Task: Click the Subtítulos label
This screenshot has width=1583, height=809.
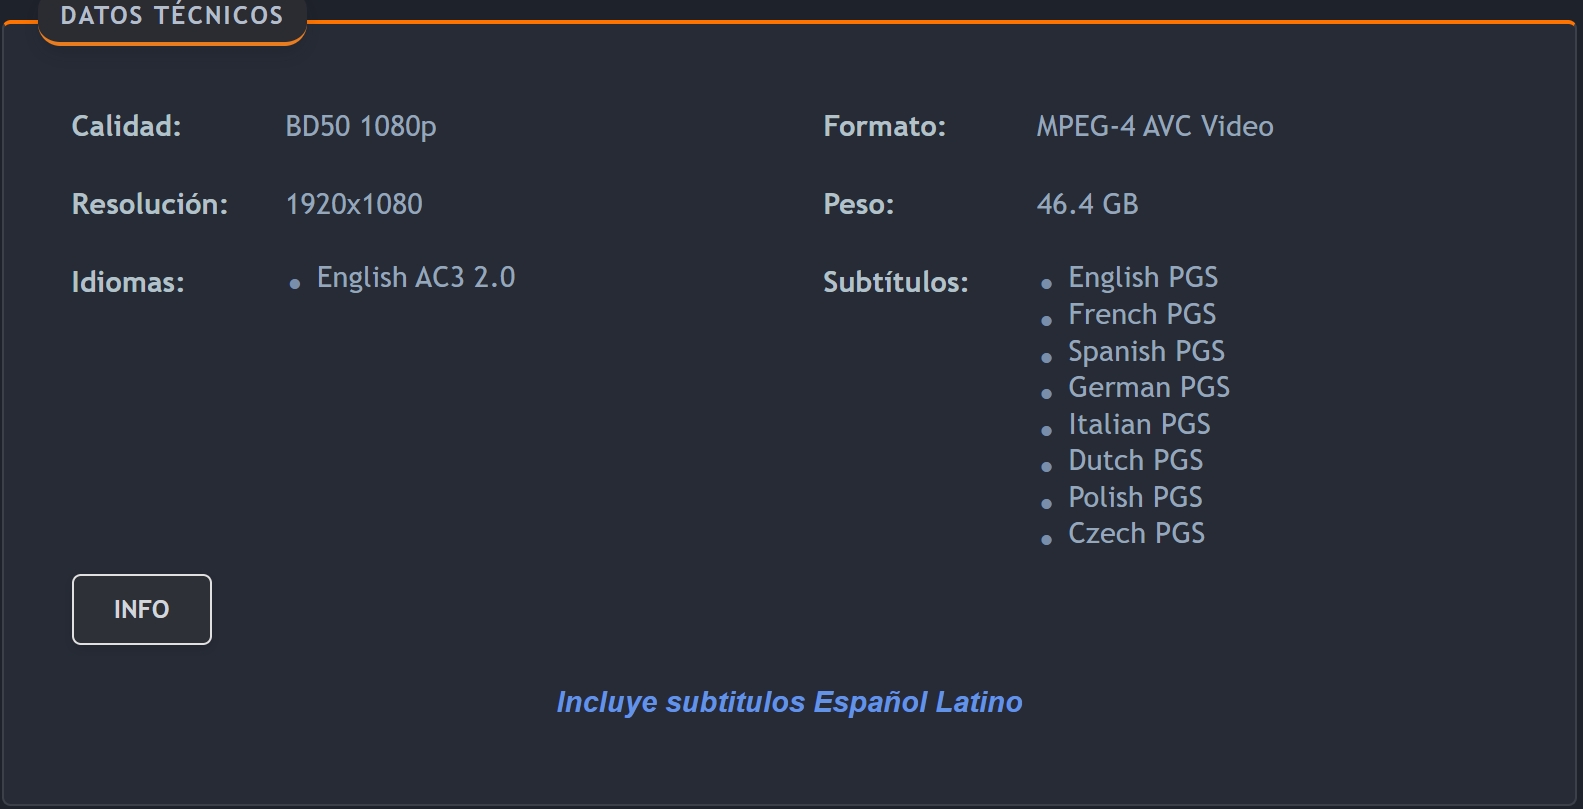Action: click(896, 282)
